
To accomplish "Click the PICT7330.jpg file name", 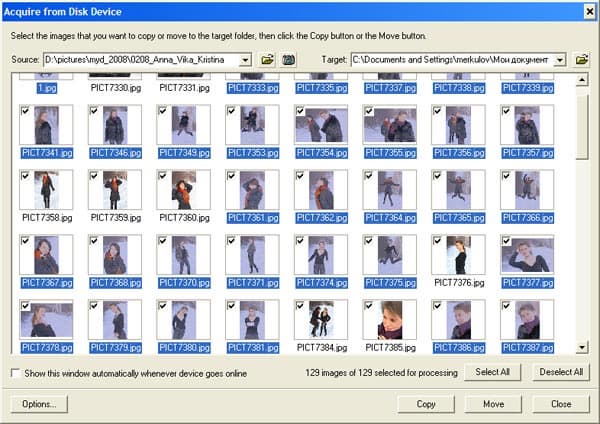I will [x=116, y=88].
